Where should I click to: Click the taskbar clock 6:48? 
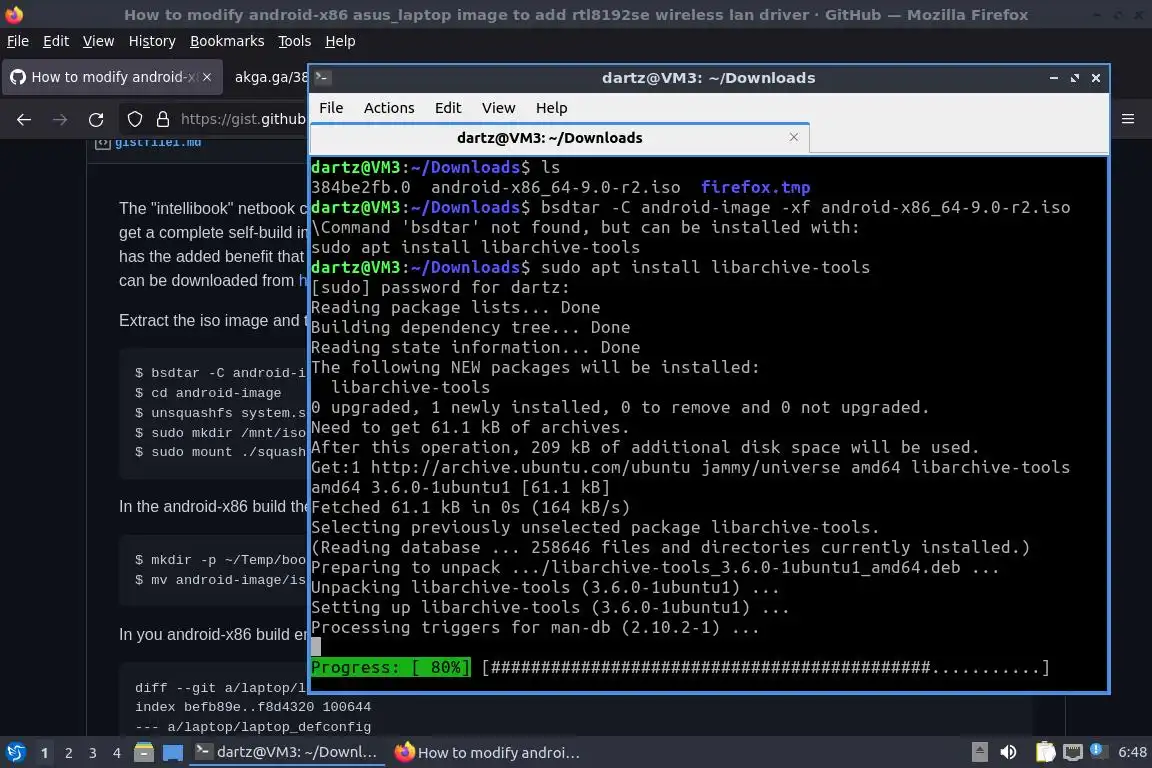pyautogui.click(x=1132, y=752)
